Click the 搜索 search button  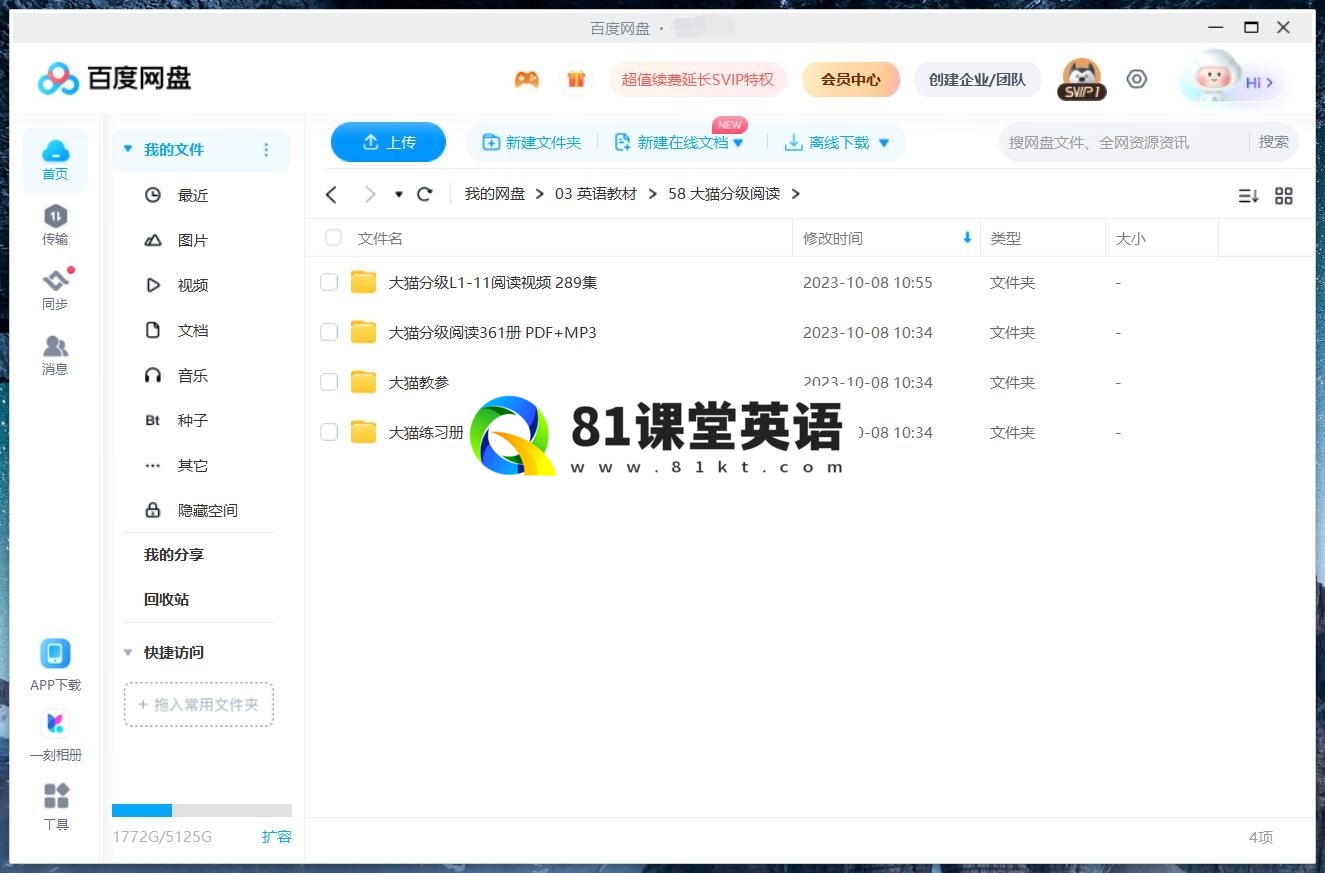(1274, 142)
